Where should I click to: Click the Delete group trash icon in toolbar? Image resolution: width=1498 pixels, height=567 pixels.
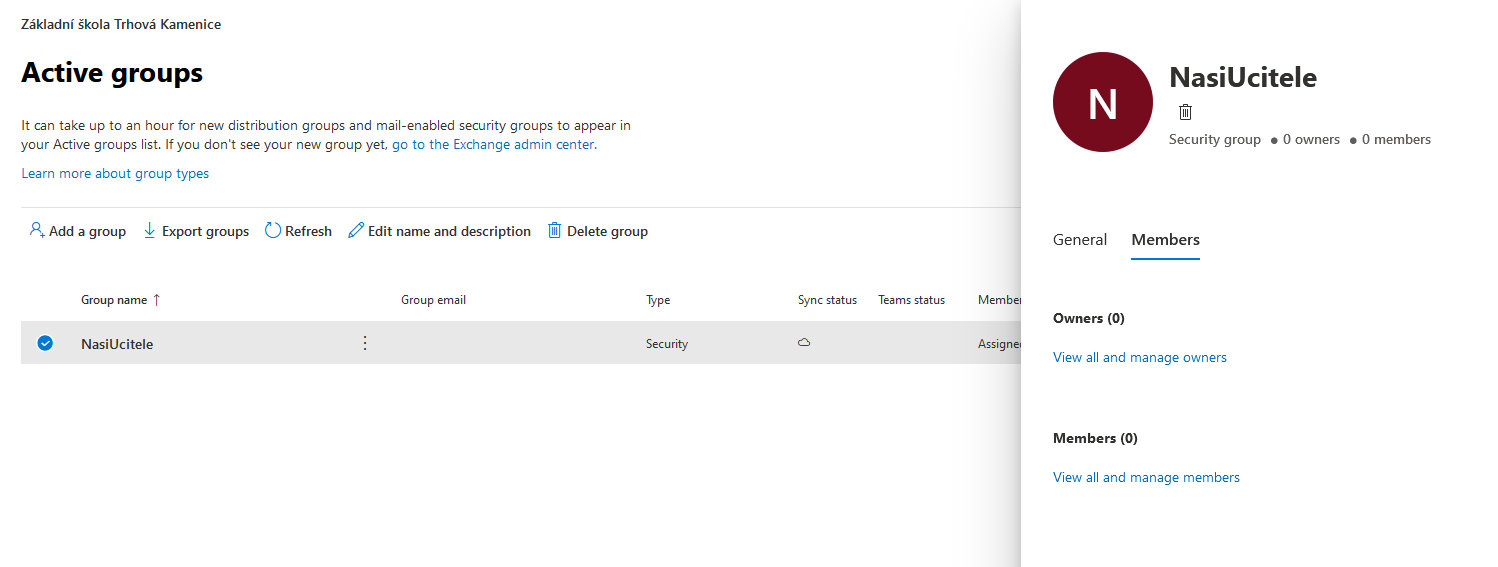(x=554, y=231)
